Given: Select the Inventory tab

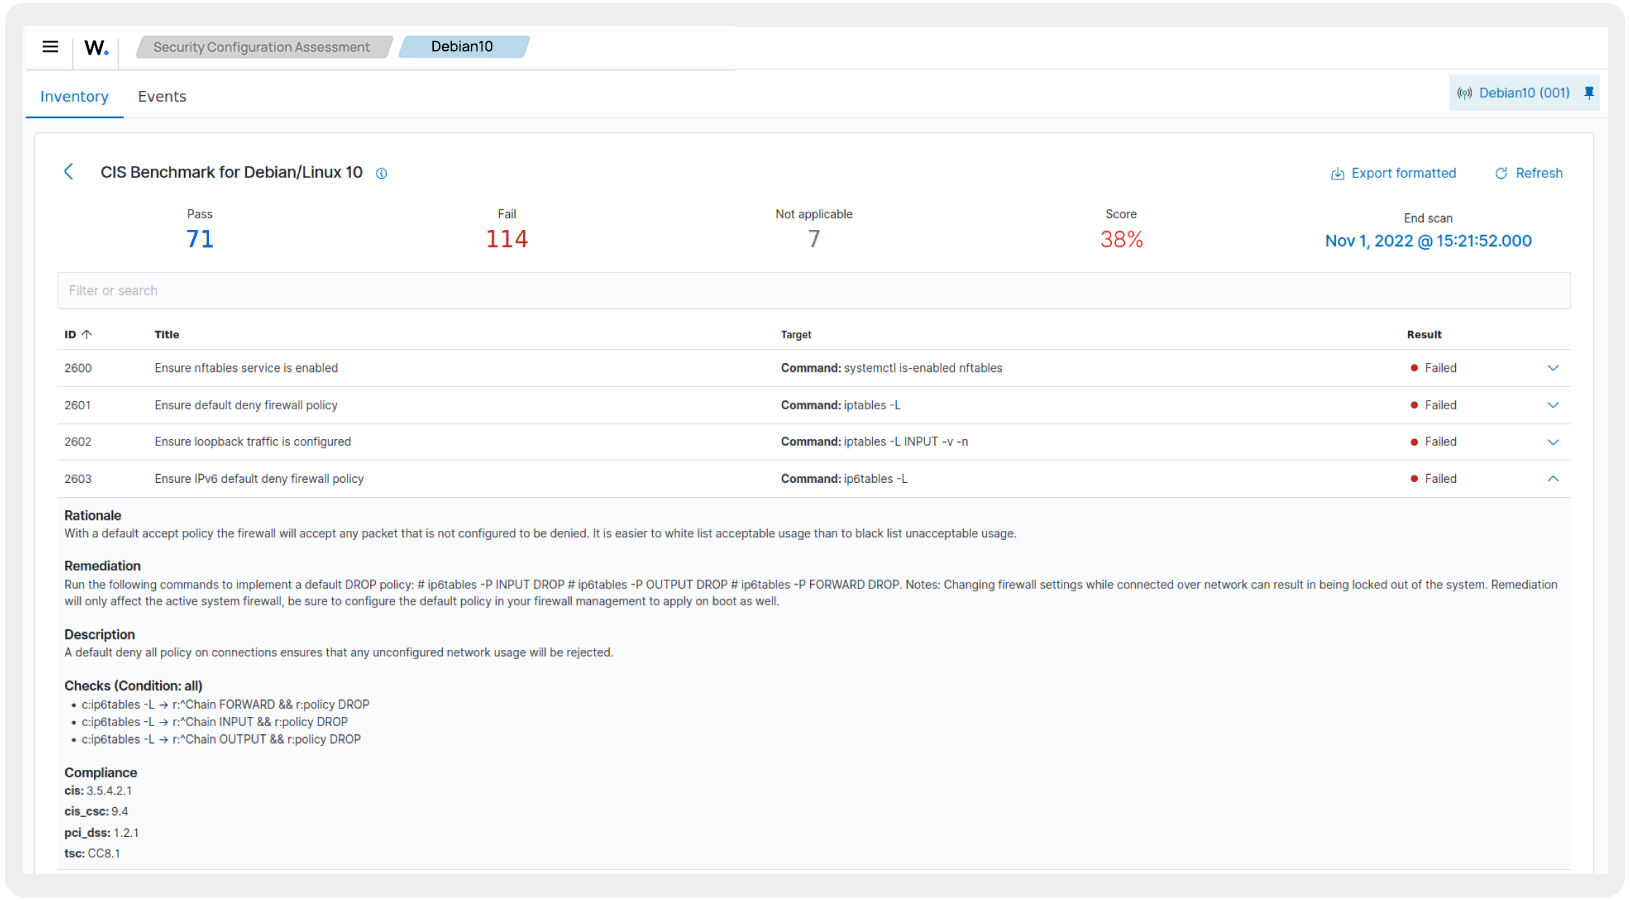Looking at the screenshot, I should coord(74,96).
